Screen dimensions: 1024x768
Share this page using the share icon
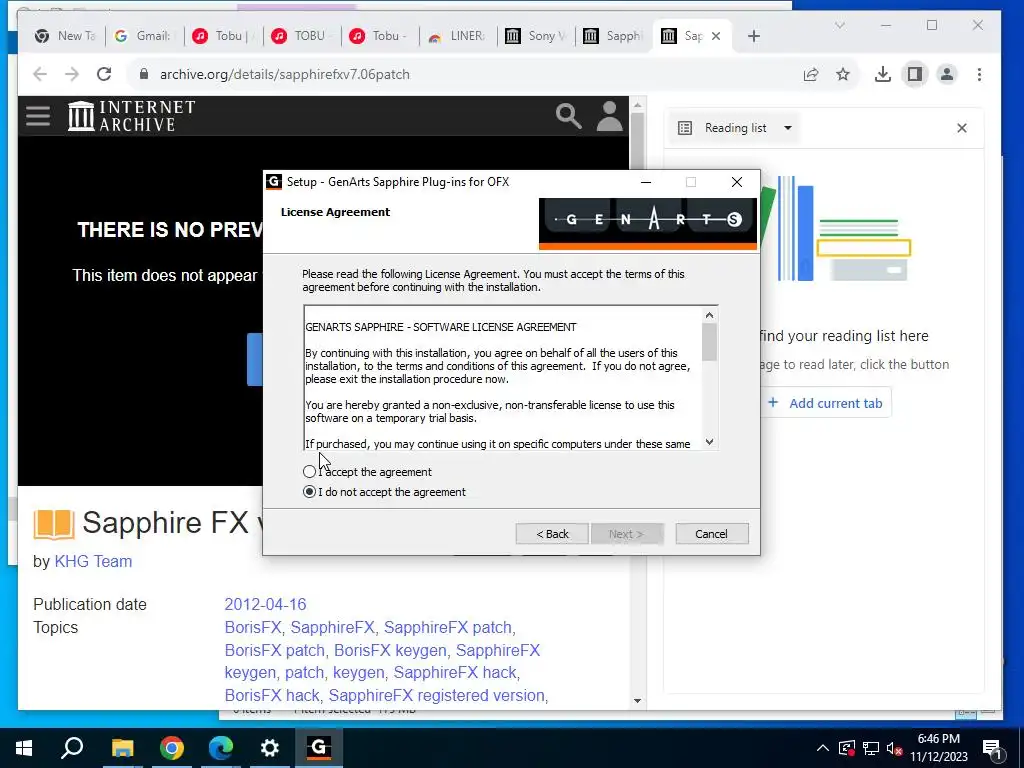(x=811, y=74)
